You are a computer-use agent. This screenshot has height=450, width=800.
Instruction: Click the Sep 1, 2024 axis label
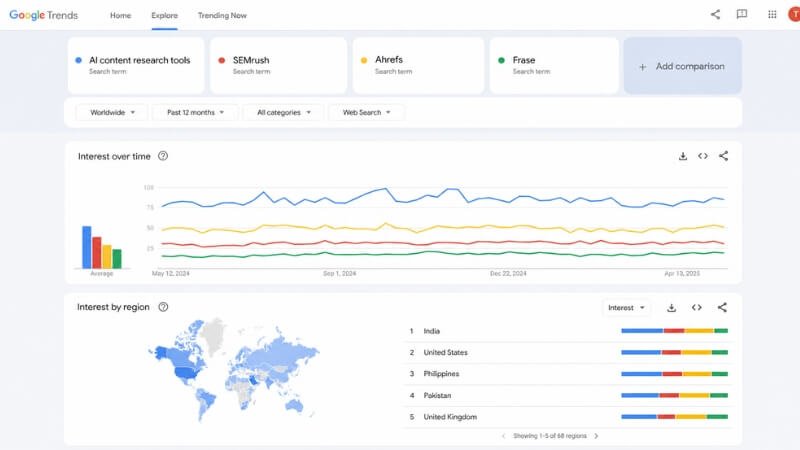pyautogui.click(x=339, y=273)
